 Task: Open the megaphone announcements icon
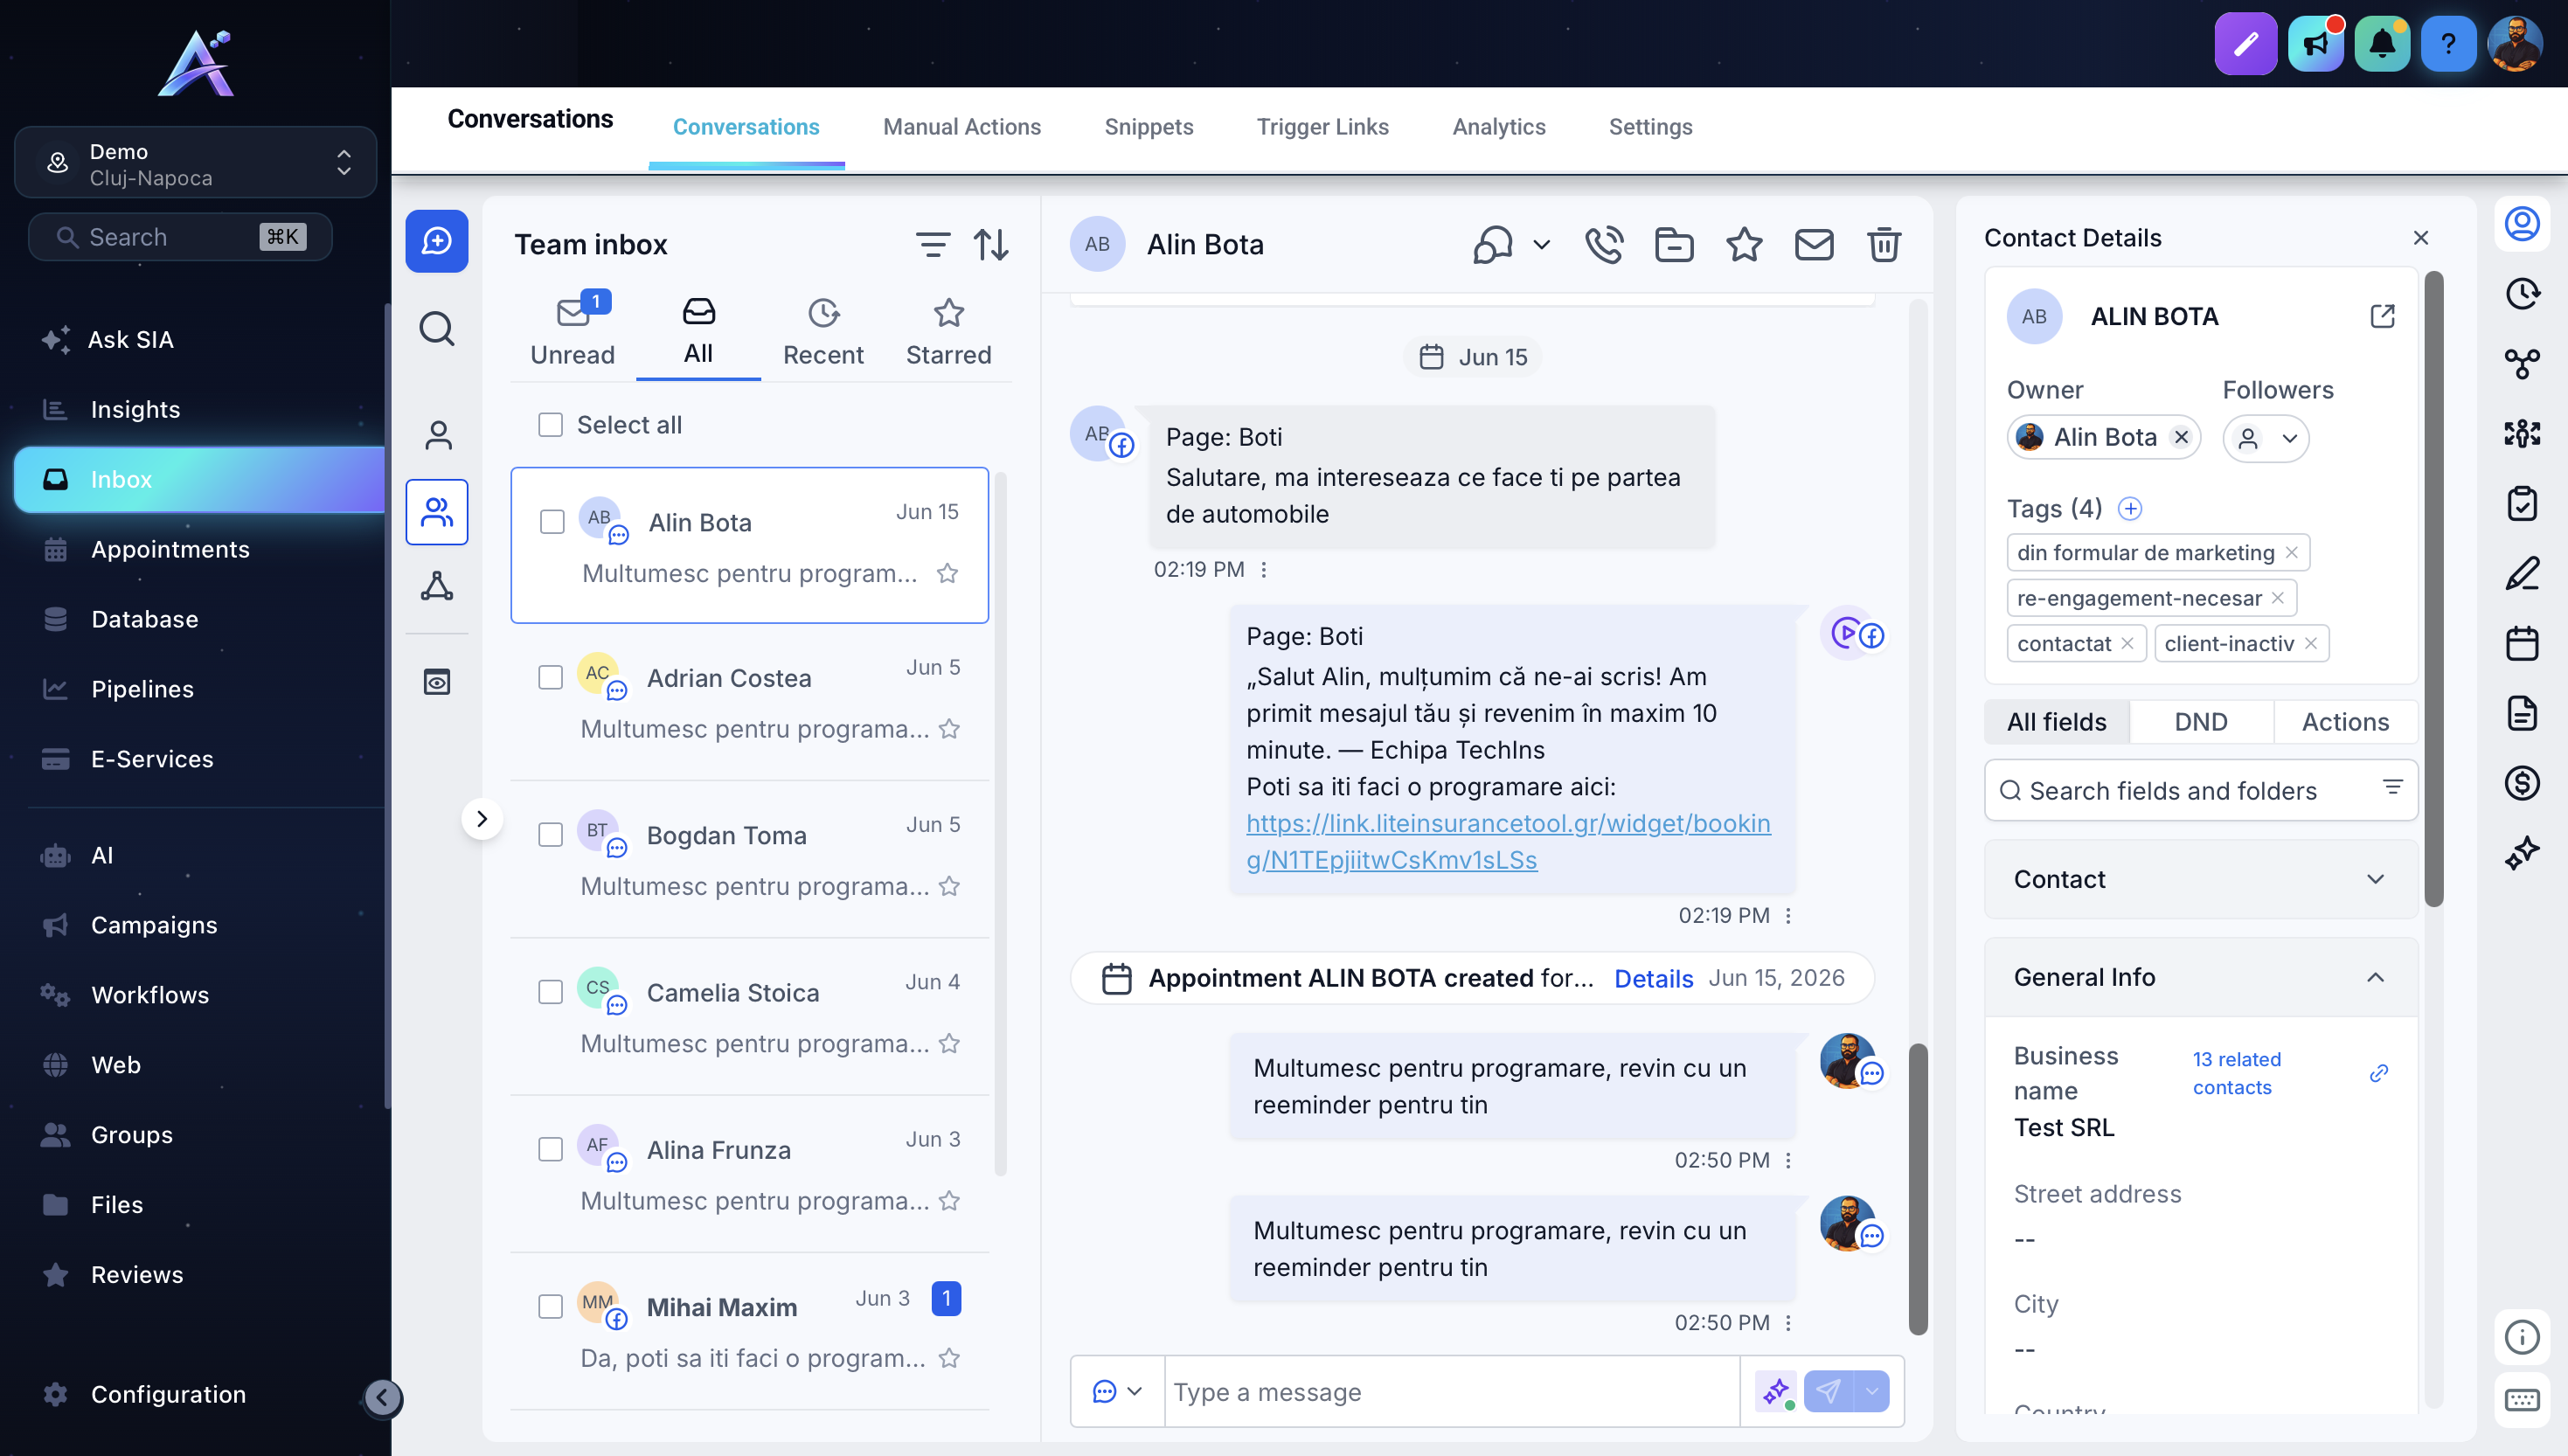[2315, 43]
